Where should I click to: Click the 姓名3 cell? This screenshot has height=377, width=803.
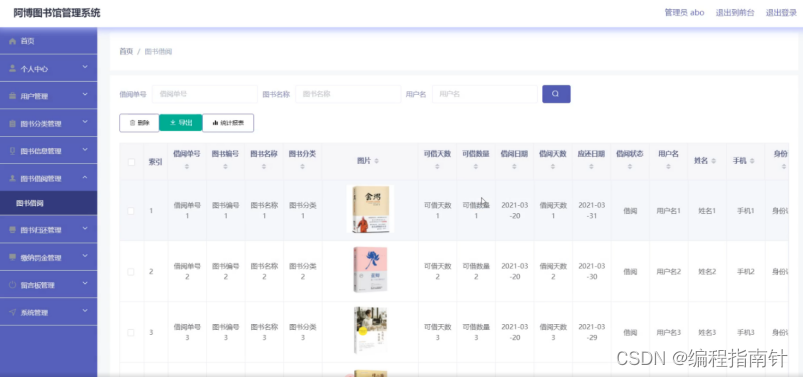[x=707, y=333]
